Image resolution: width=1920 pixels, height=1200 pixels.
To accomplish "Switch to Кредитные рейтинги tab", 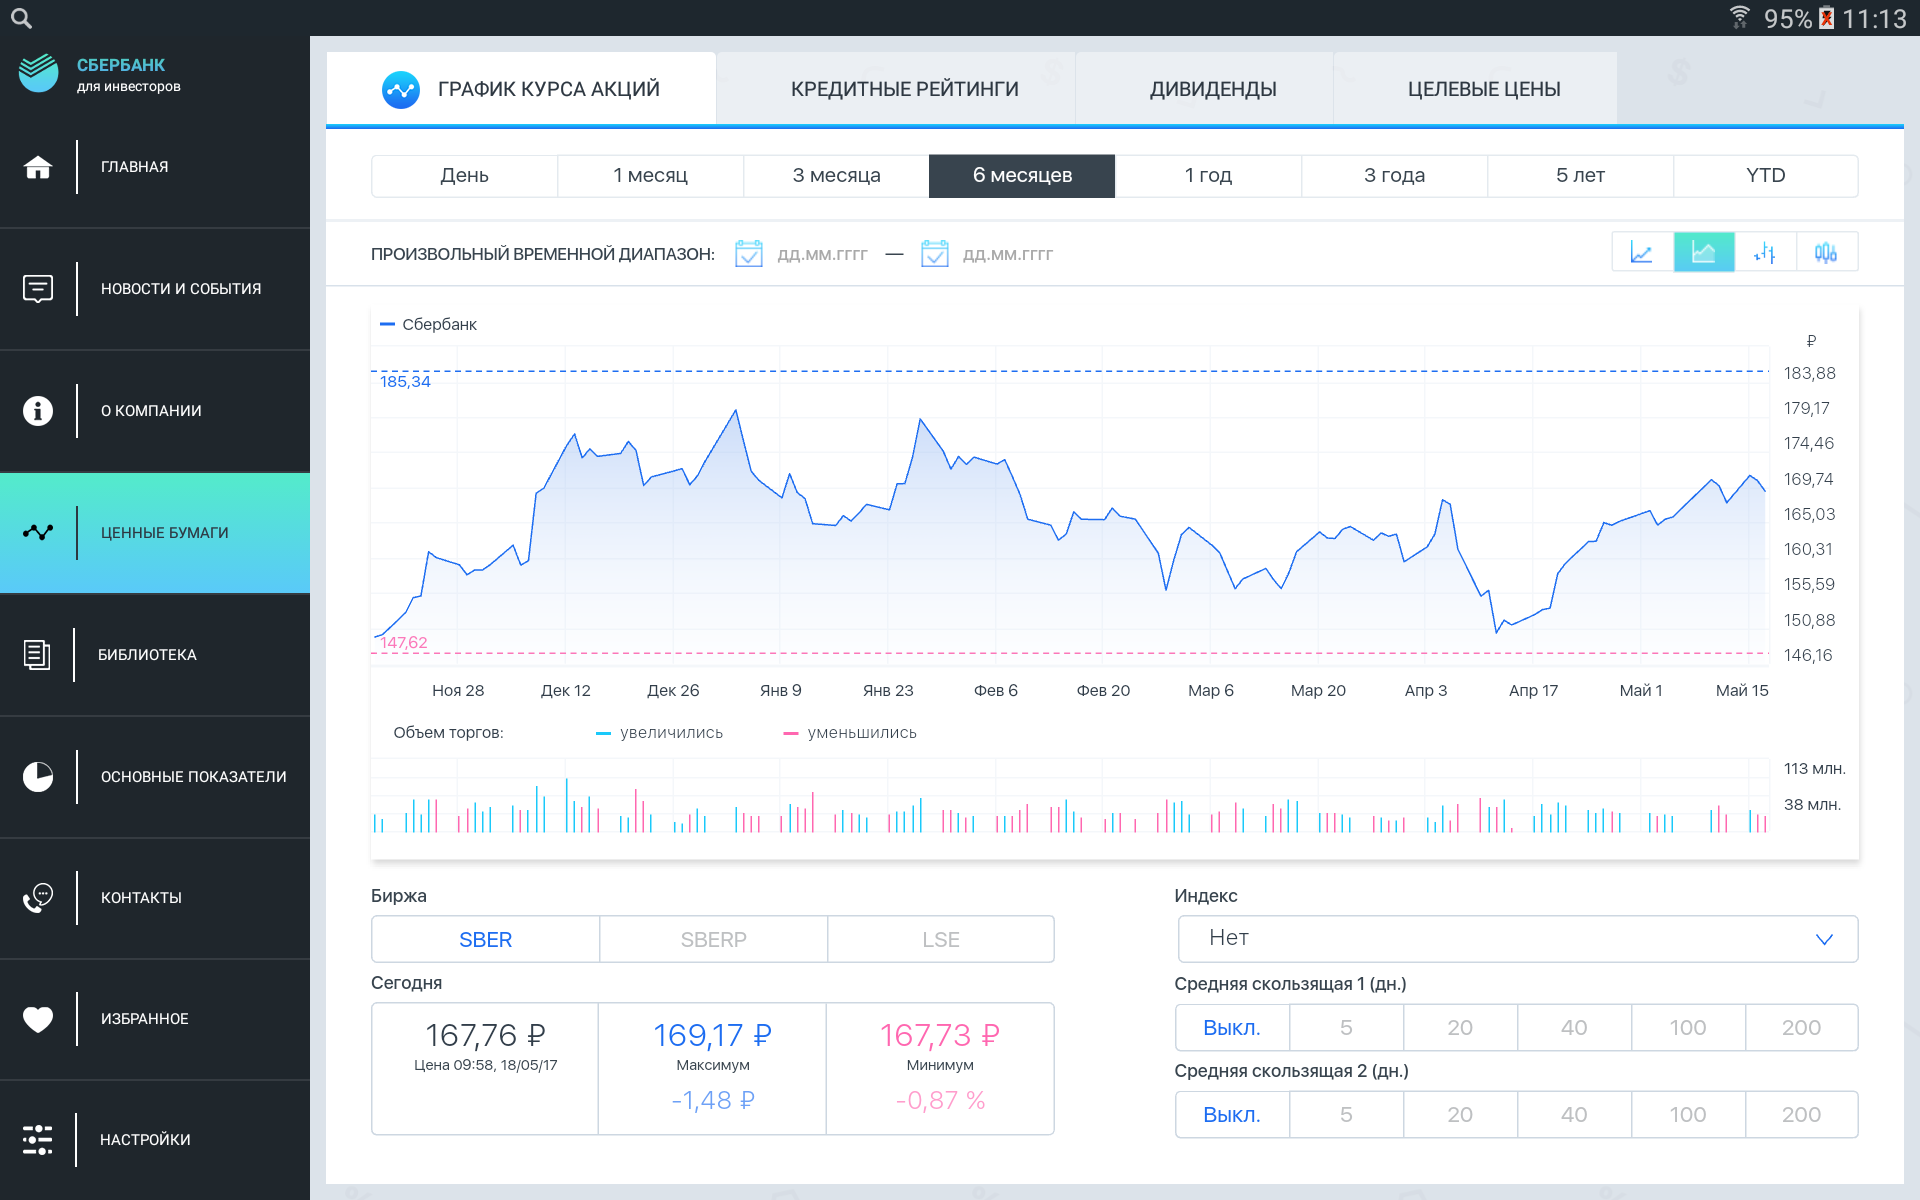I will (x=904, y=89).
